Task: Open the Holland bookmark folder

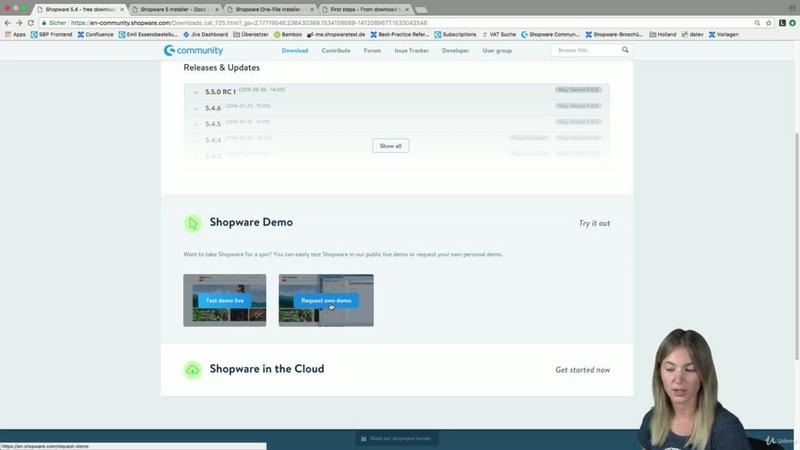Action: pyautogui.click(x=663, y=34)
